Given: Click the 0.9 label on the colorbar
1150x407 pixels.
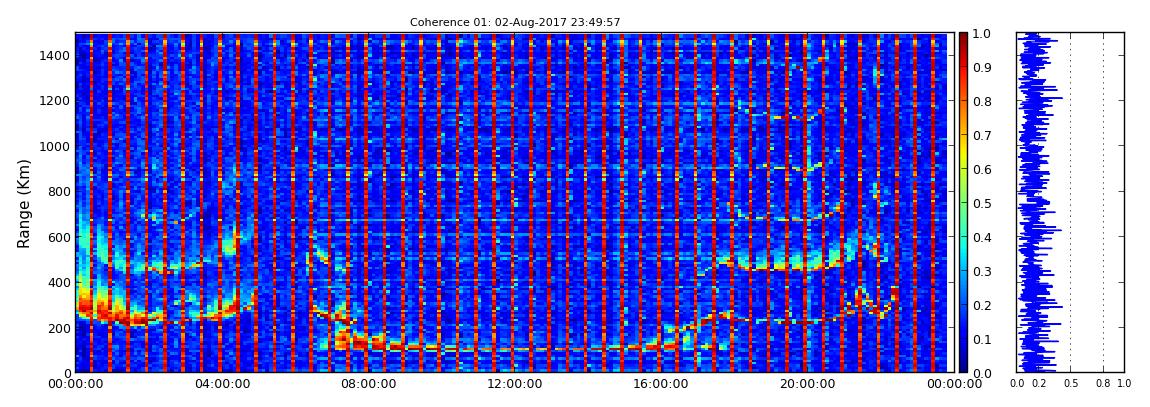Looking at the screenshot, I should (x=981, y=67).
